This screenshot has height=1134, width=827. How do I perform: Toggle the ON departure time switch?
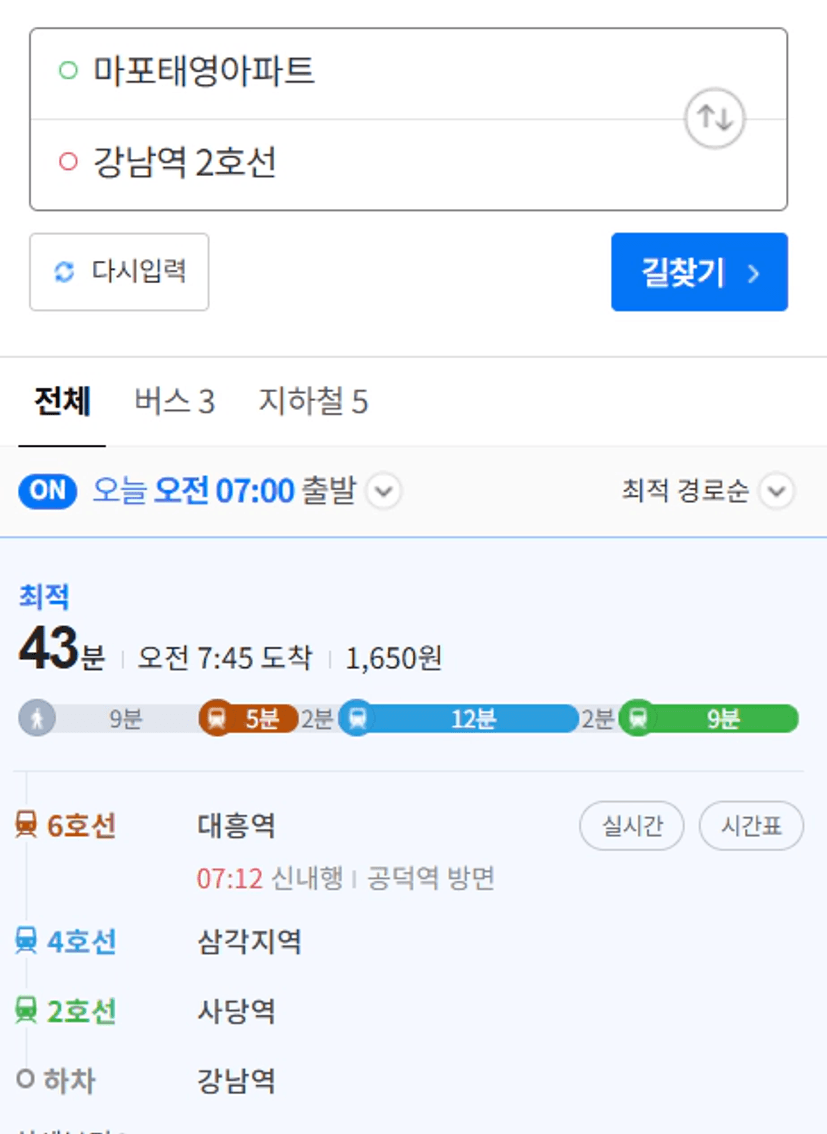tap(48, 491)
